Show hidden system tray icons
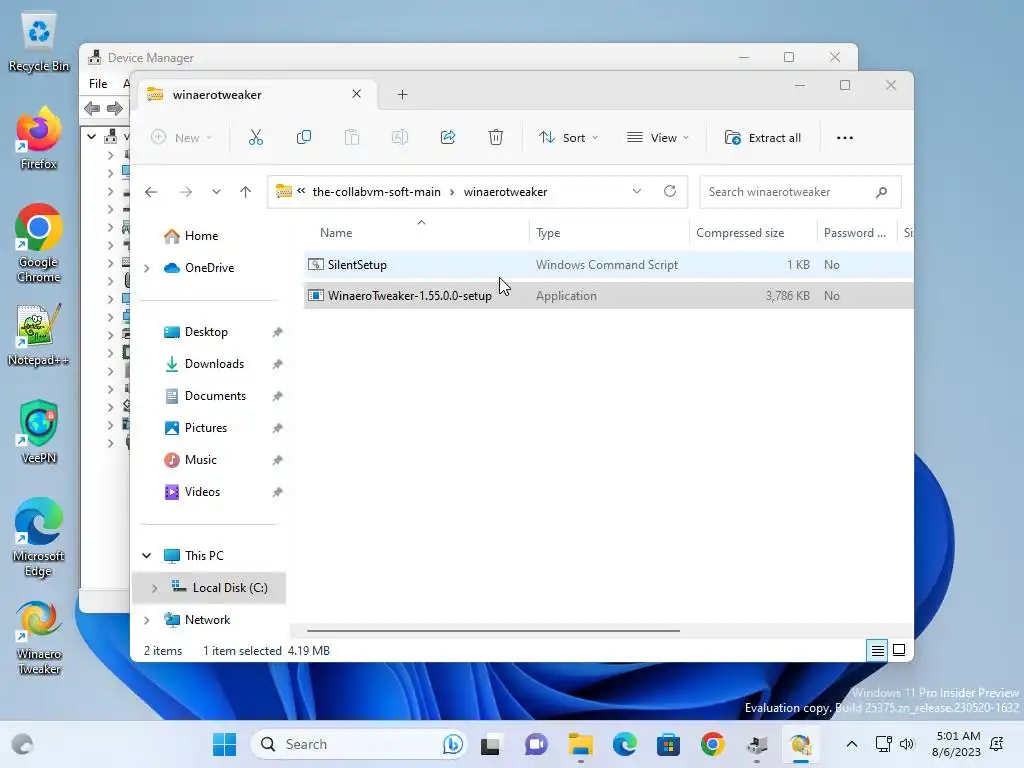Image resolution: width=1024 pixels, height=768 pixels. tap(852, 744)
